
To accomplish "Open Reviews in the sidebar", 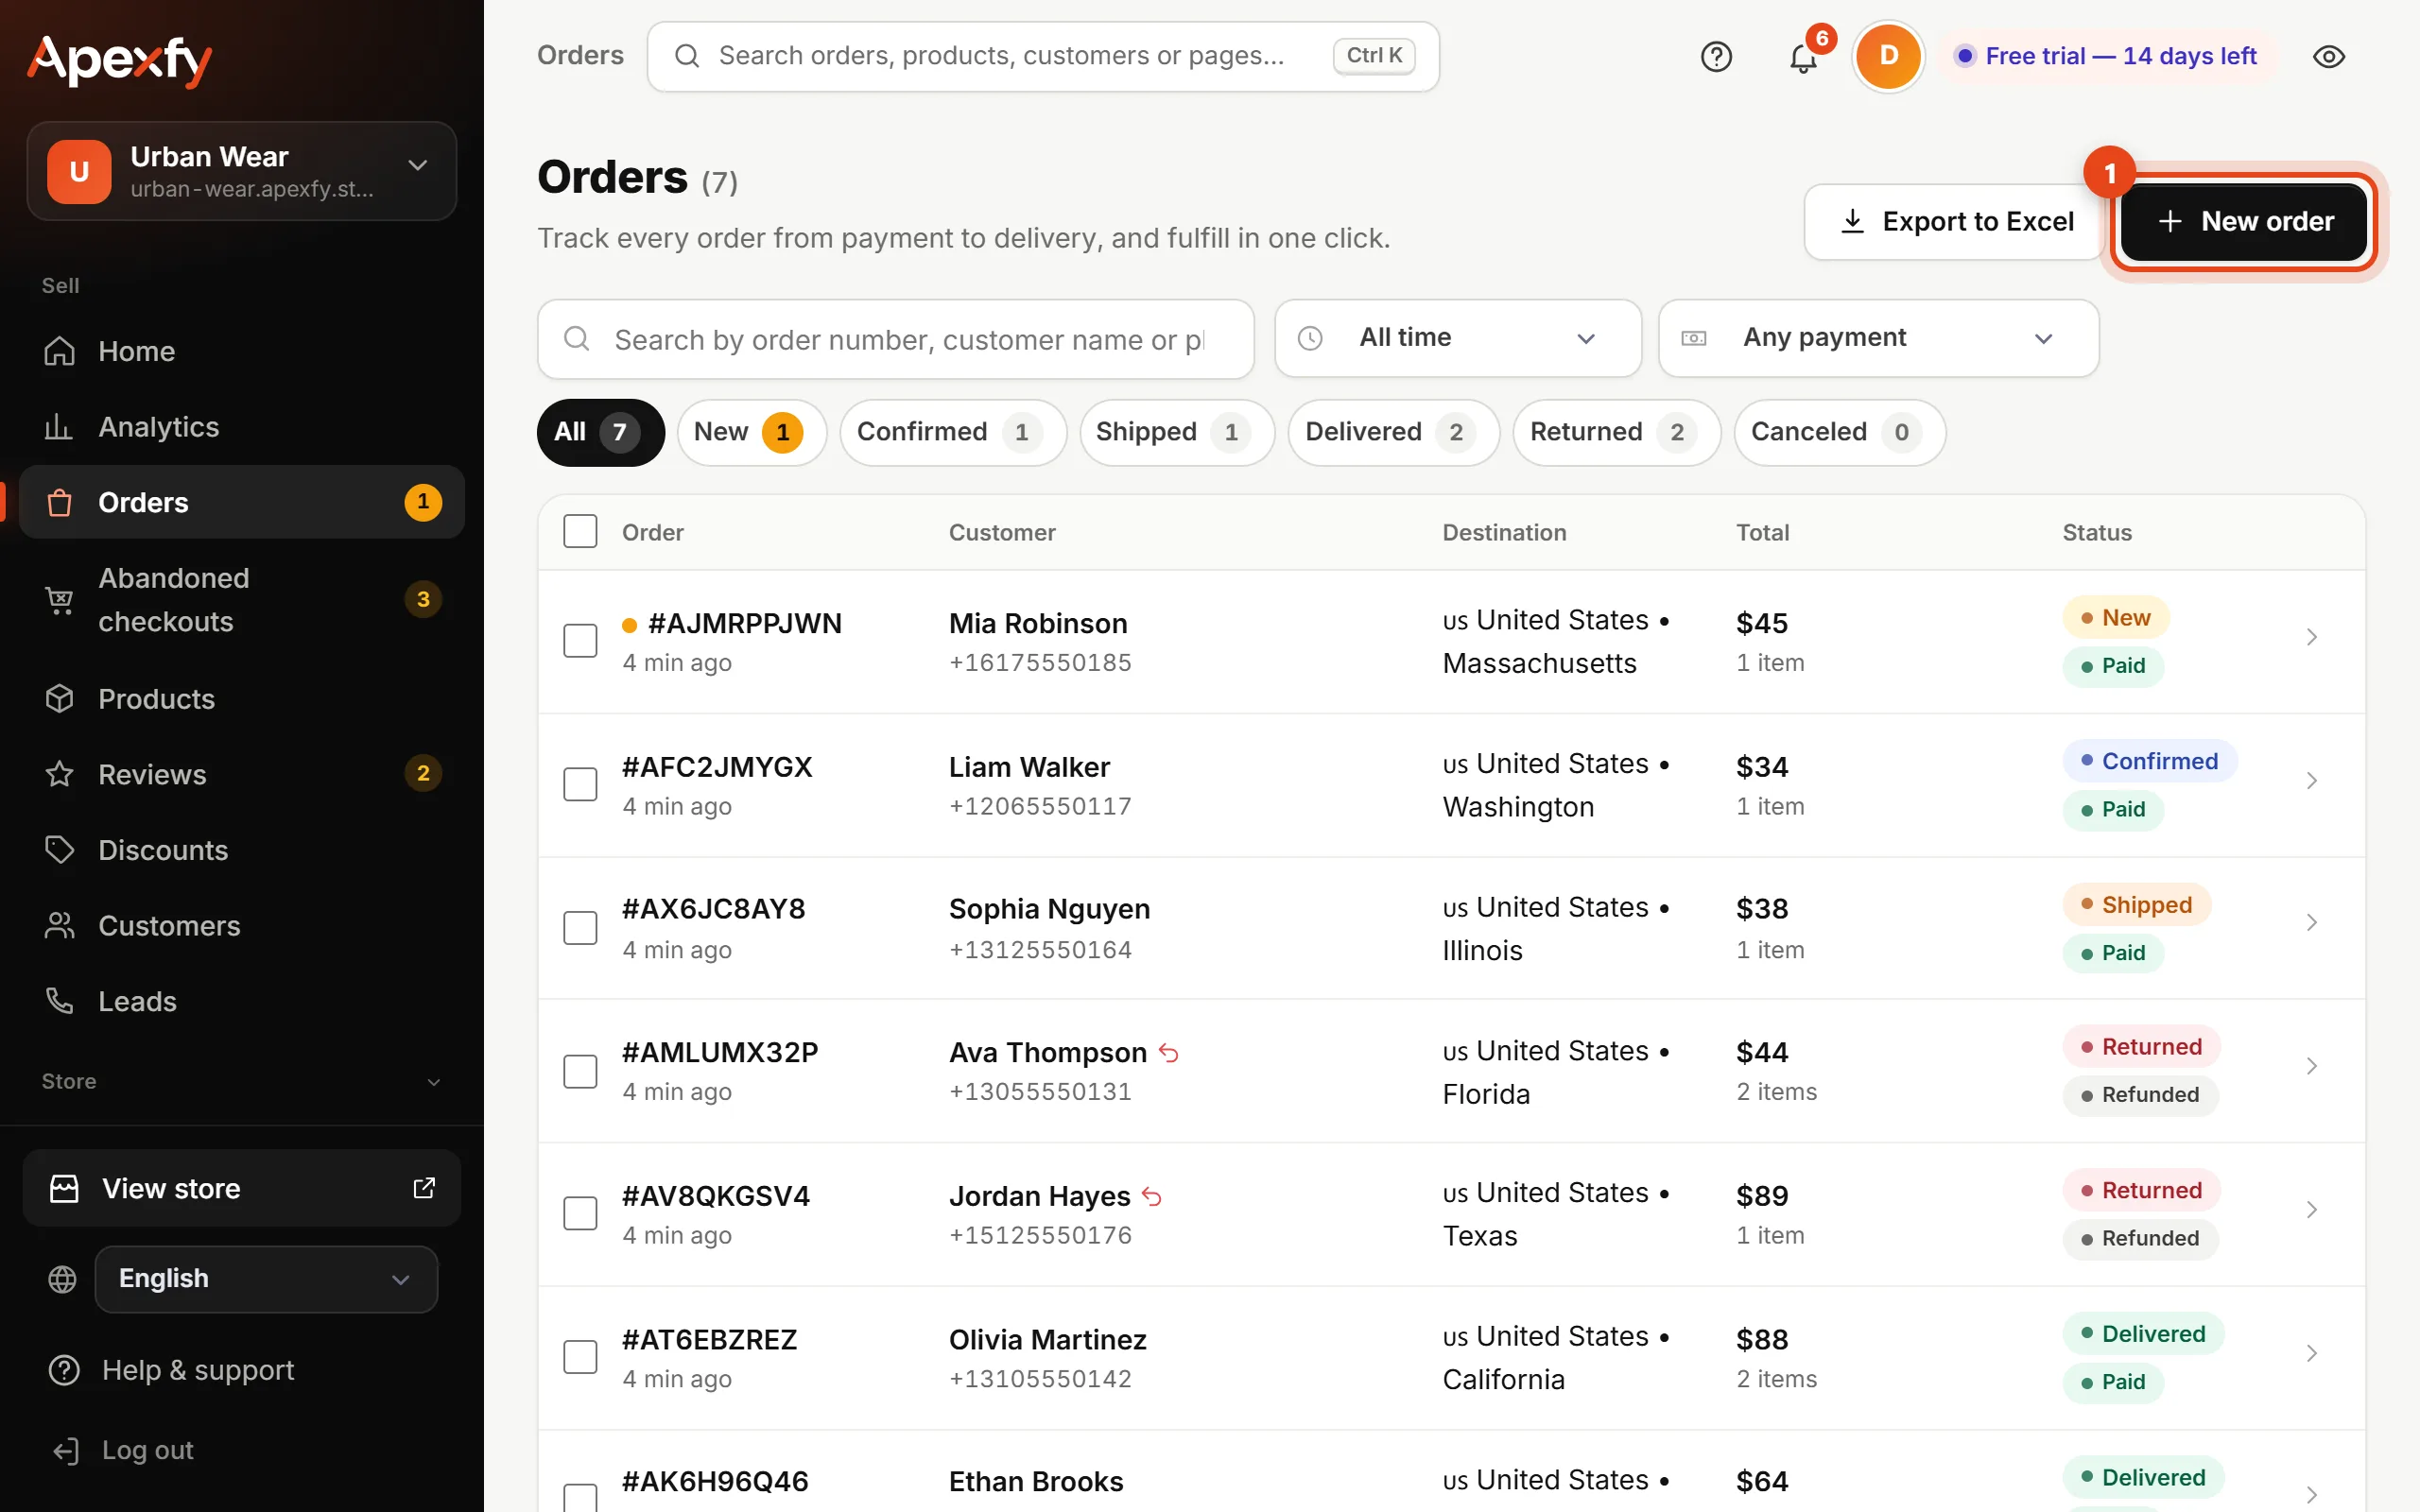I will coord(242,774).
